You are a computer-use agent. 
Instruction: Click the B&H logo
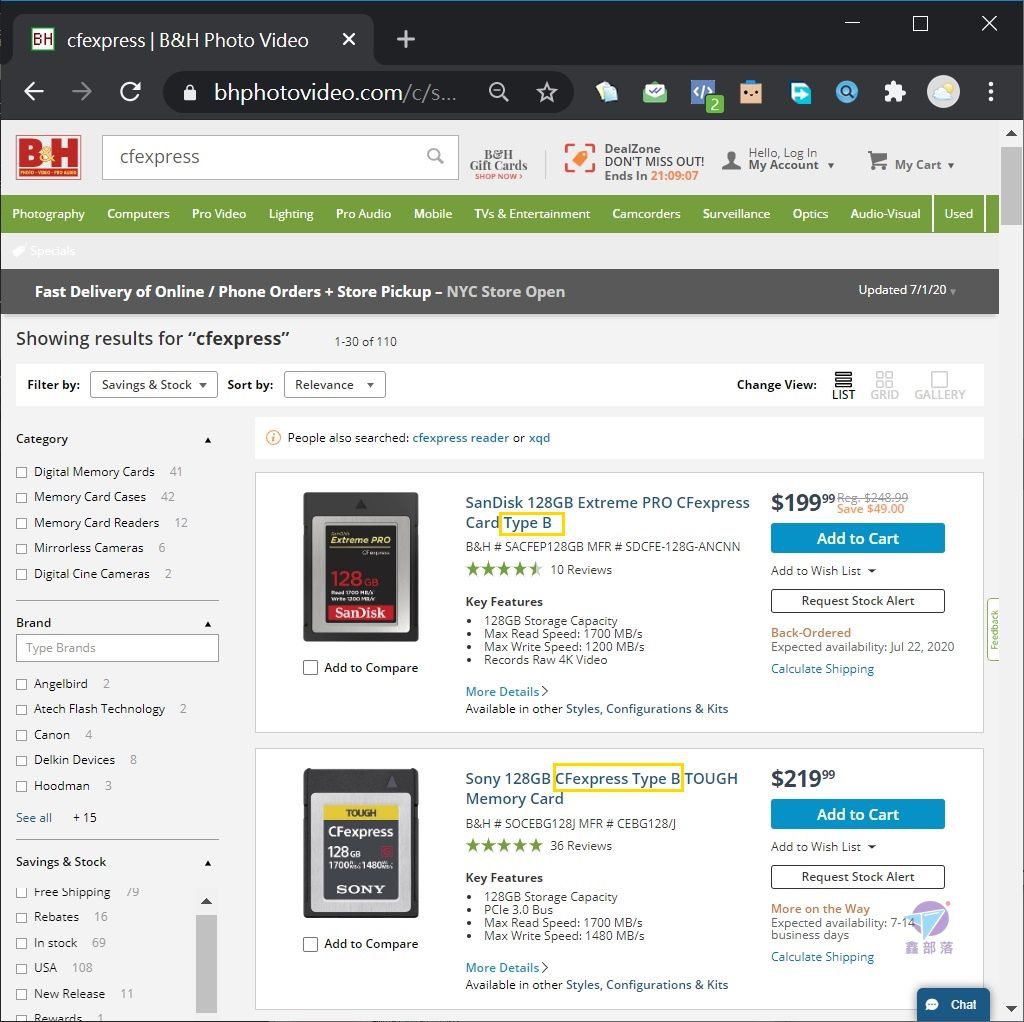click(x=49, y=157)
